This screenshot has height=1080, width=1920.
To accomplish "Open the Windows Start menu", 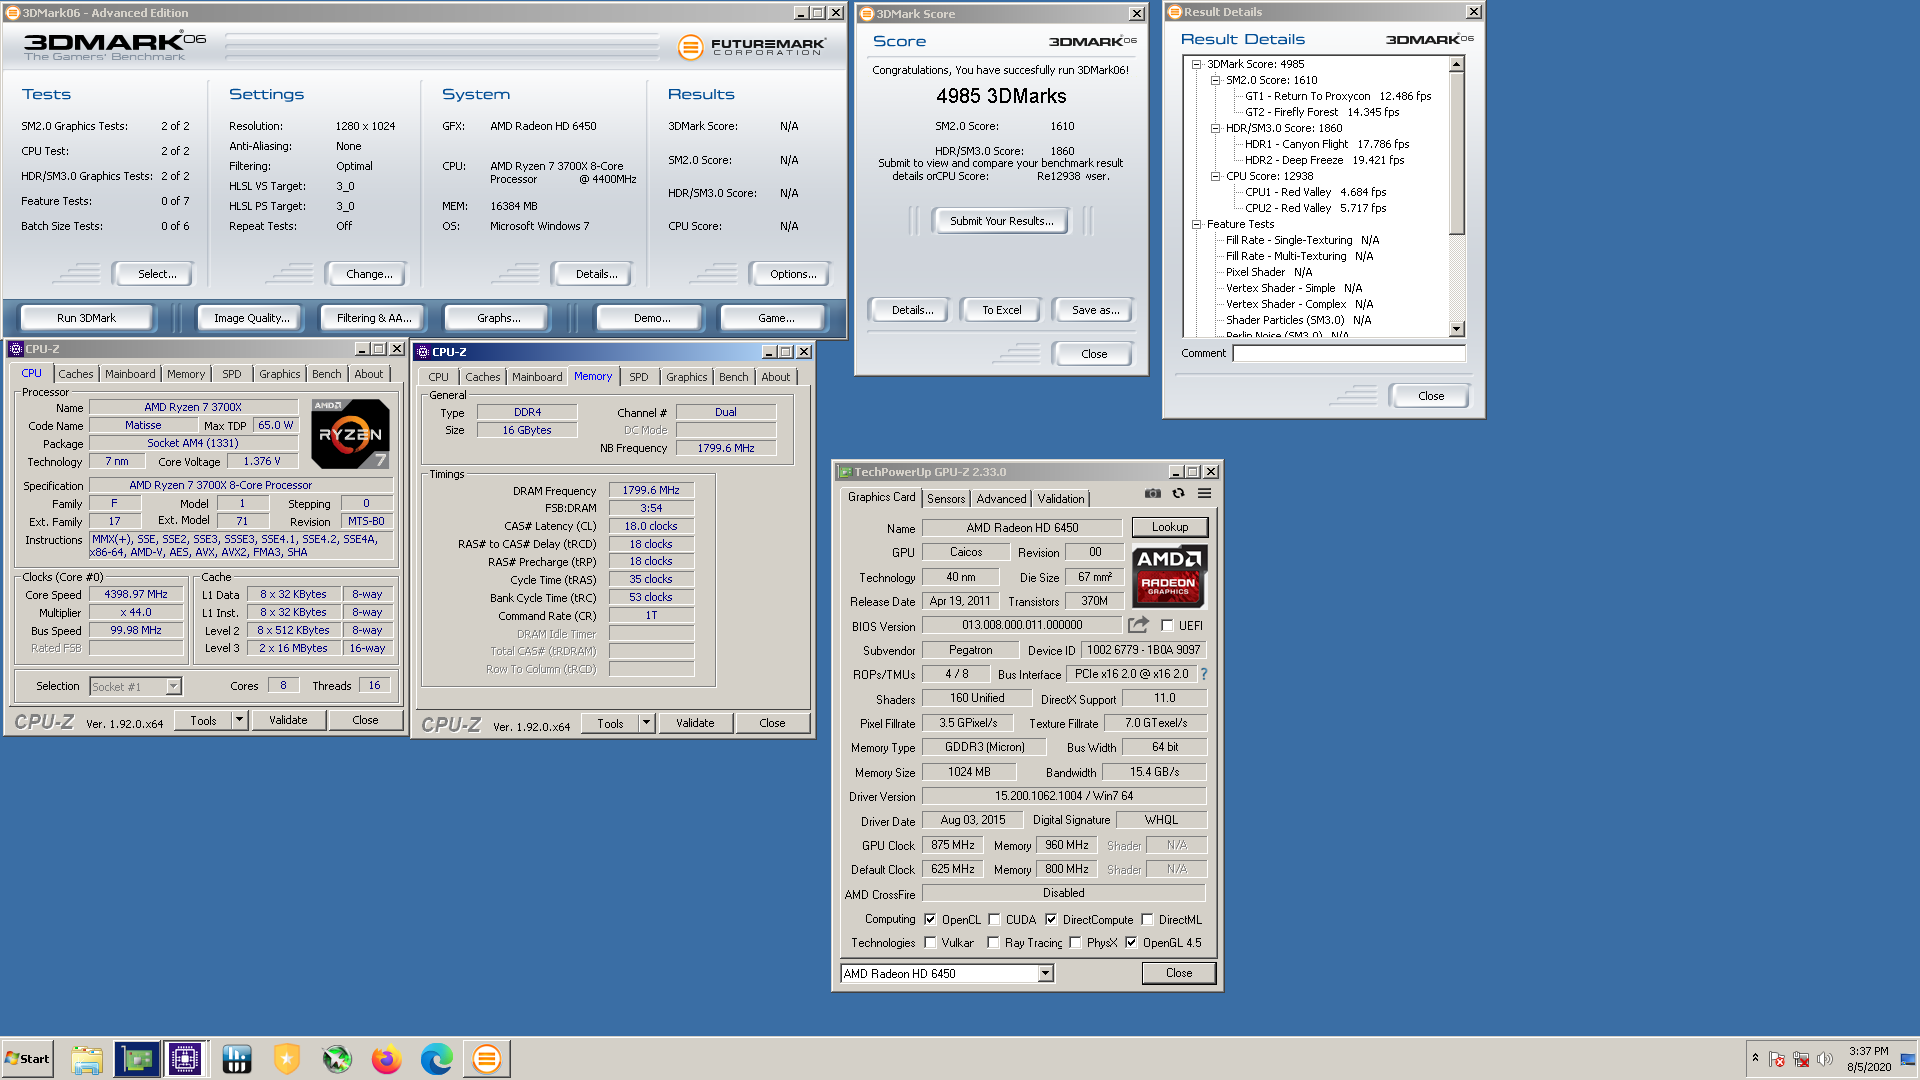I will 27,1059.
